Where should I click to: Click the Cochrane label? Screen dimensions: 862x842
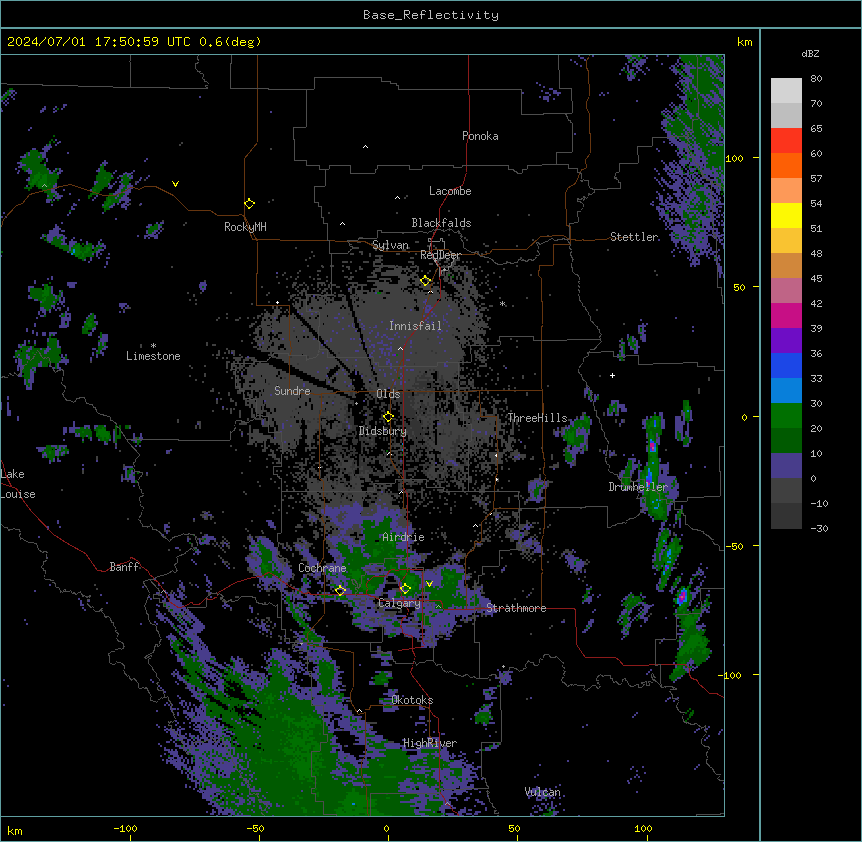322,568
